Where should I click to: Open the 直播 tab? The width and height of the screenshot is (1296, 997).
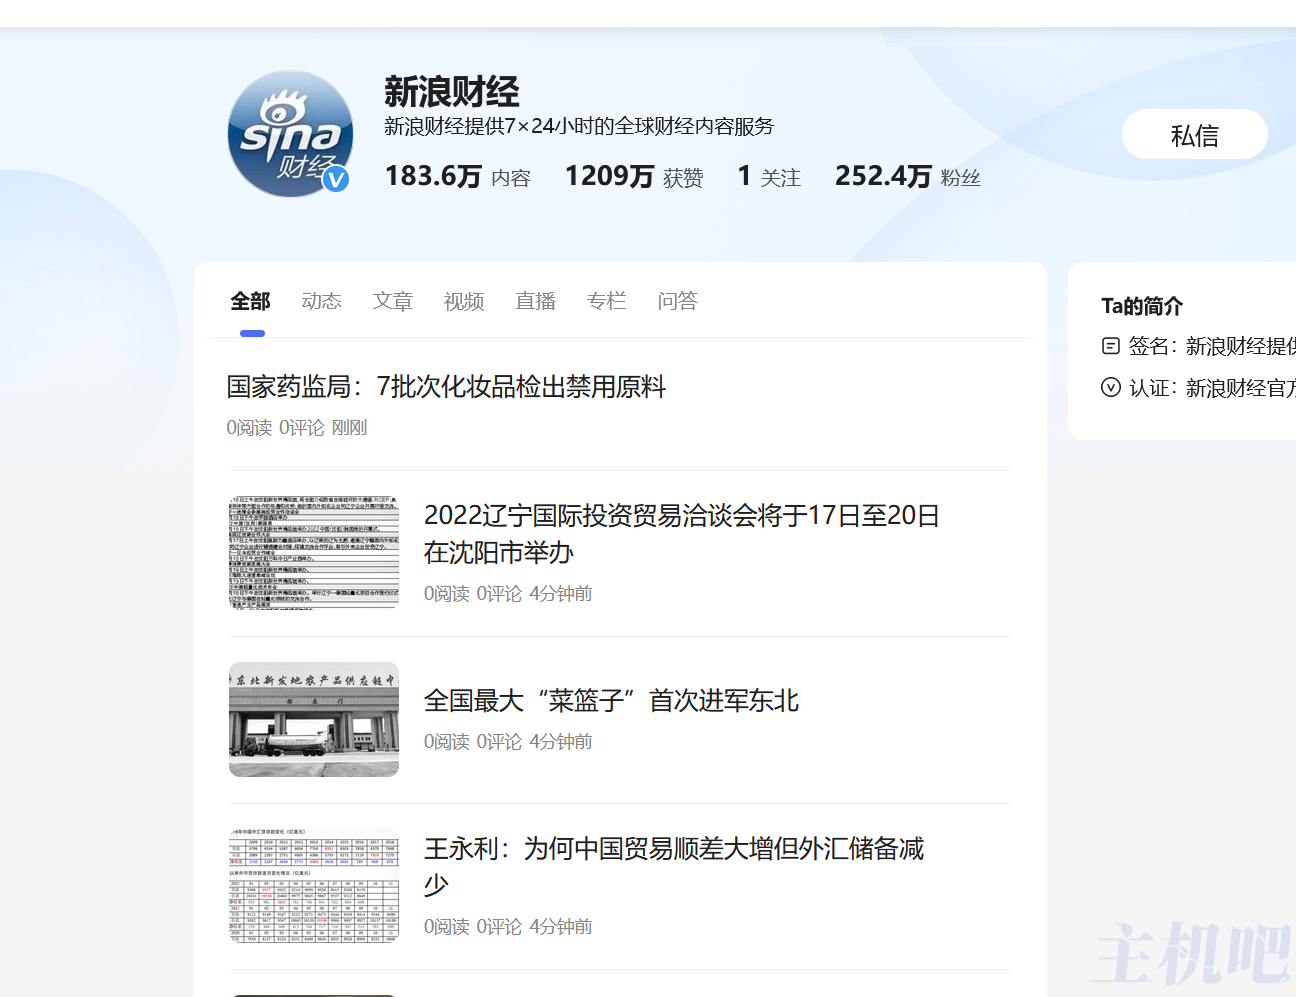coord(535,301)
